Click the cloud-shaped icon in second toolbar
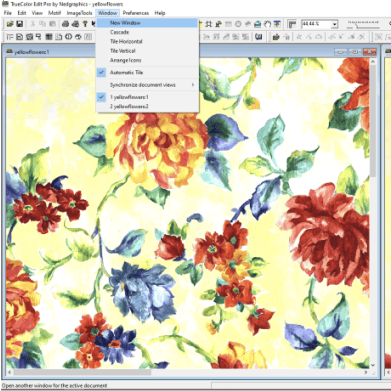The width and height of the screenshot is (391, 391). (x=319, y=37)
